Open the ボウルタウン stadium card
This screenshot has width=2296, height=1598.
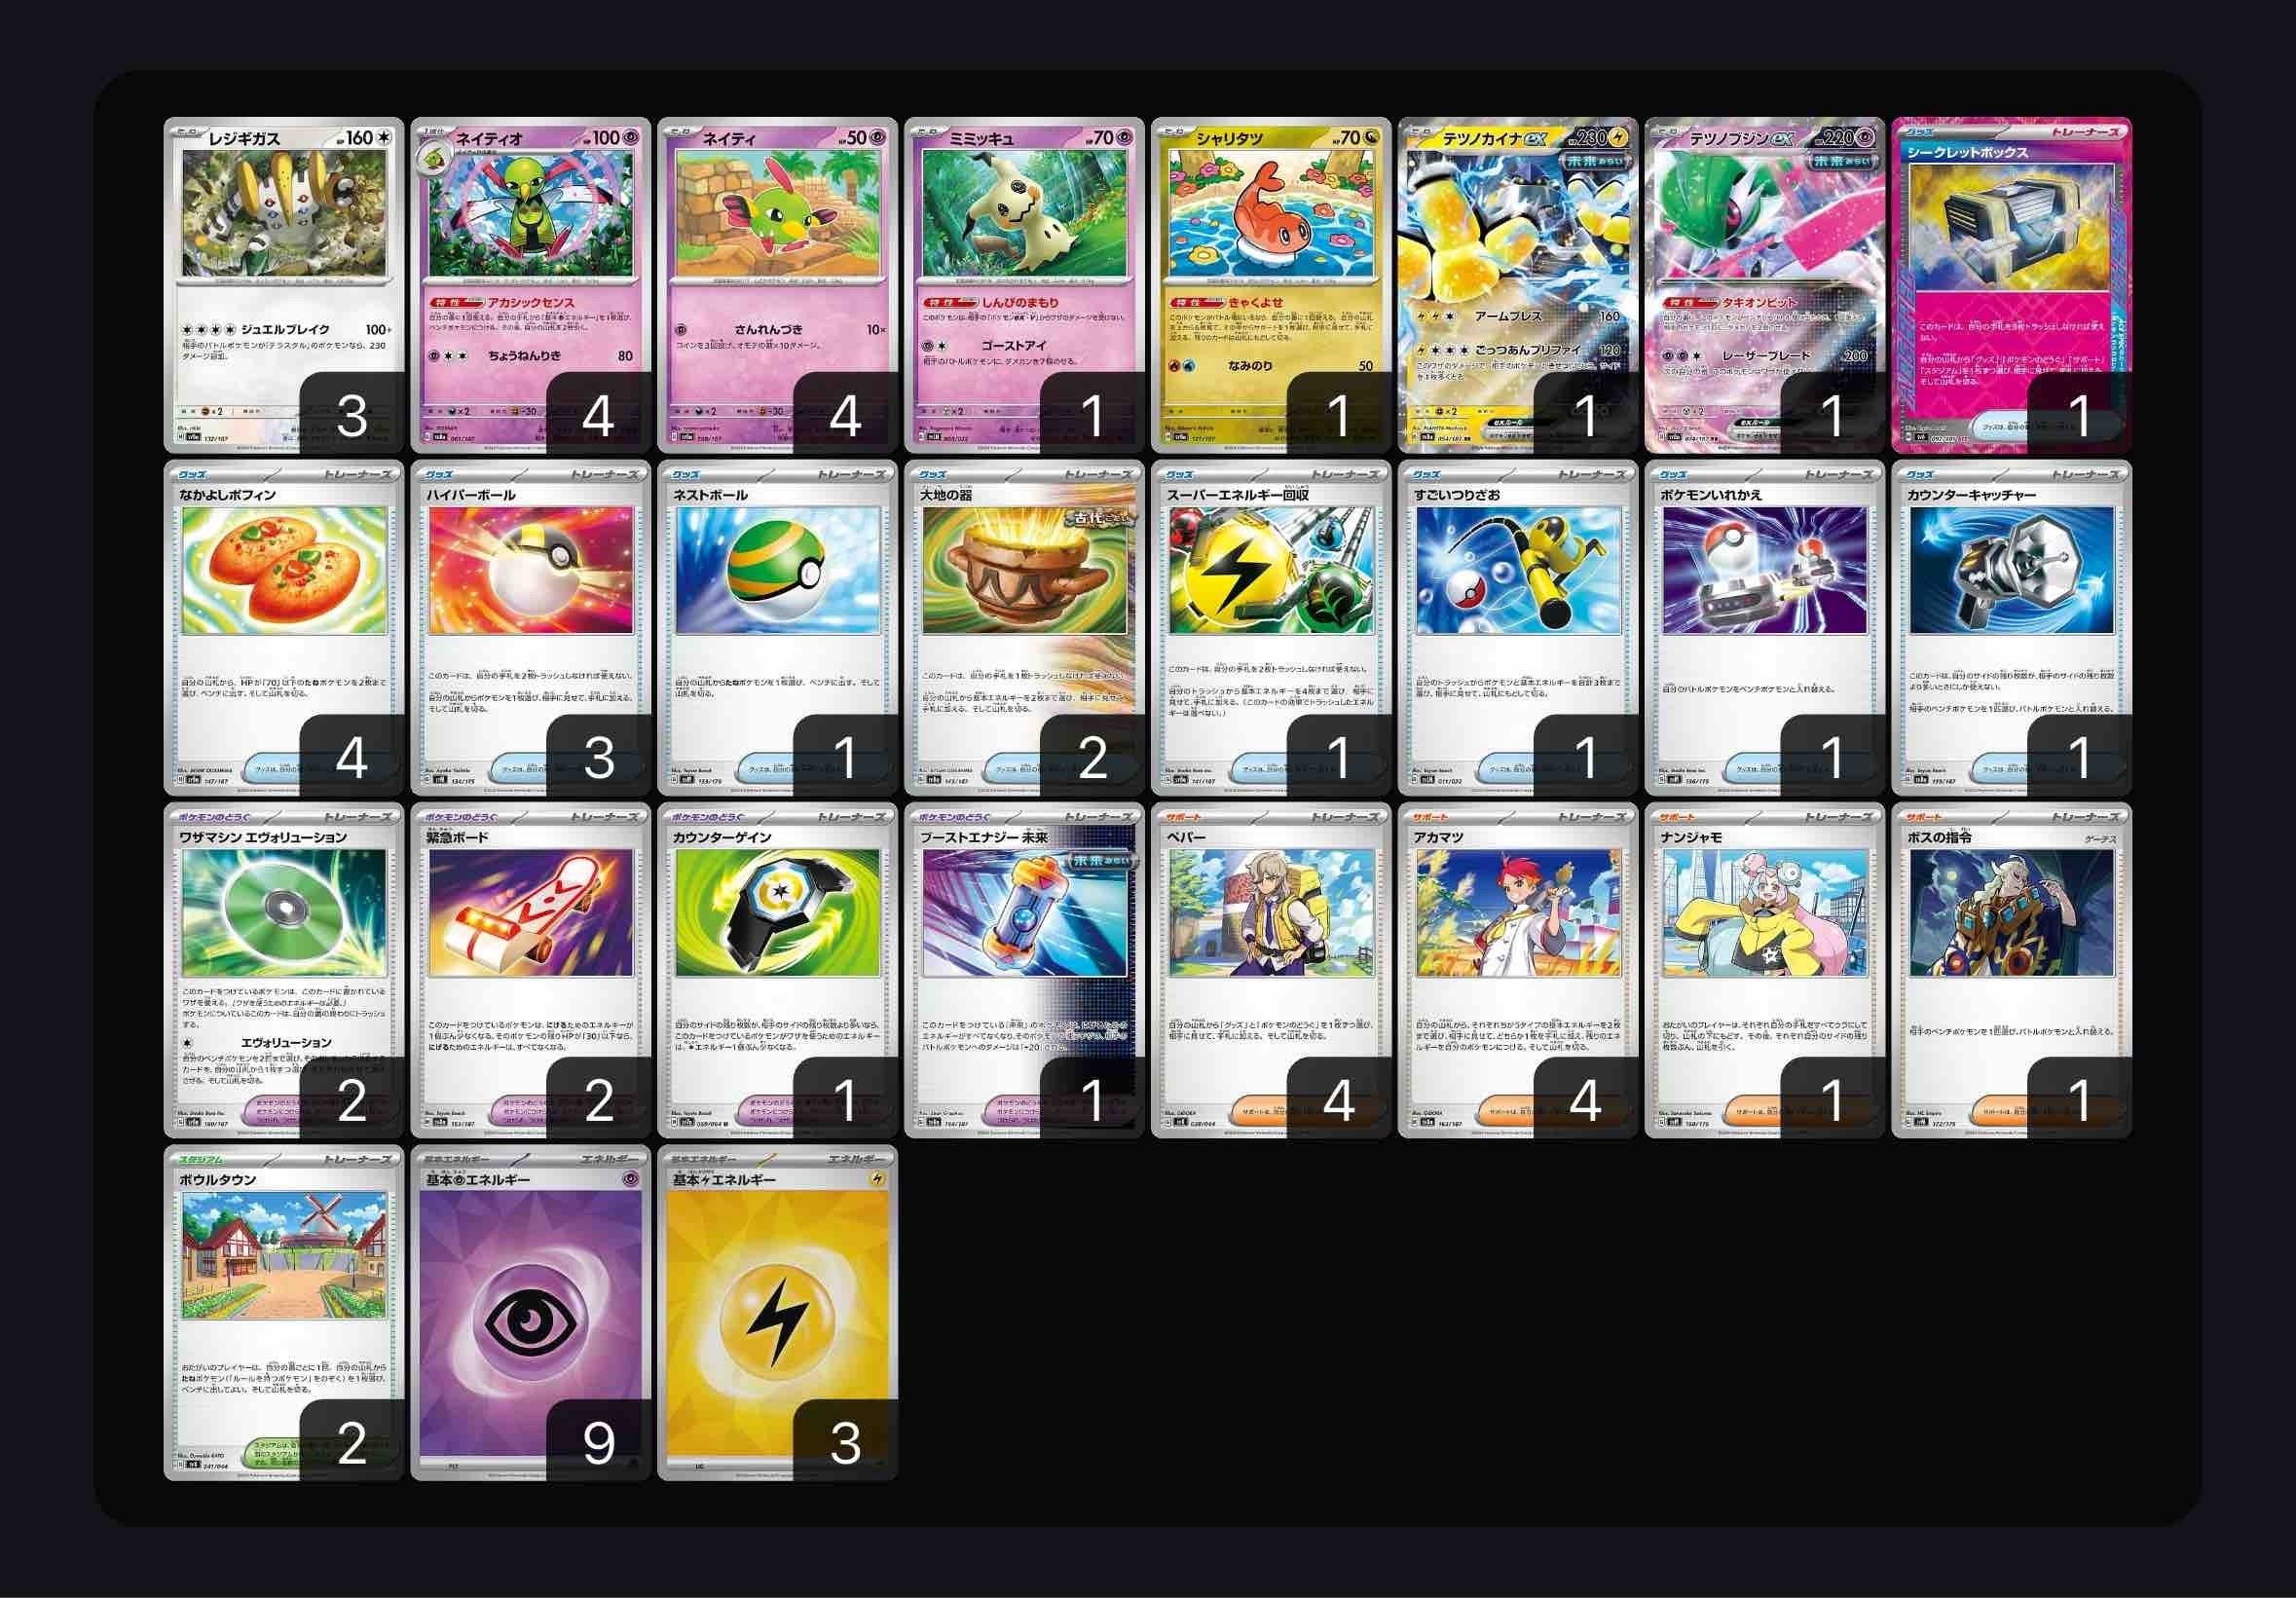coord(284,1313)
